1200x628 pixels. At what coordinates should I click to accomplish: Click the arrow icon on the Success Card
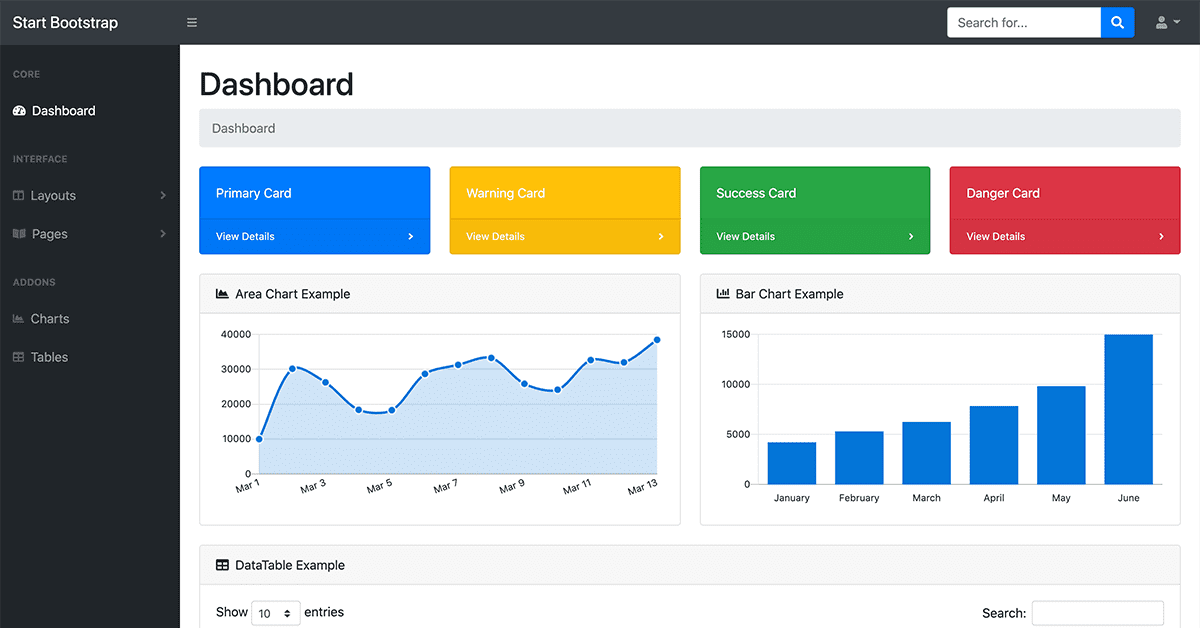coord(911,236)
